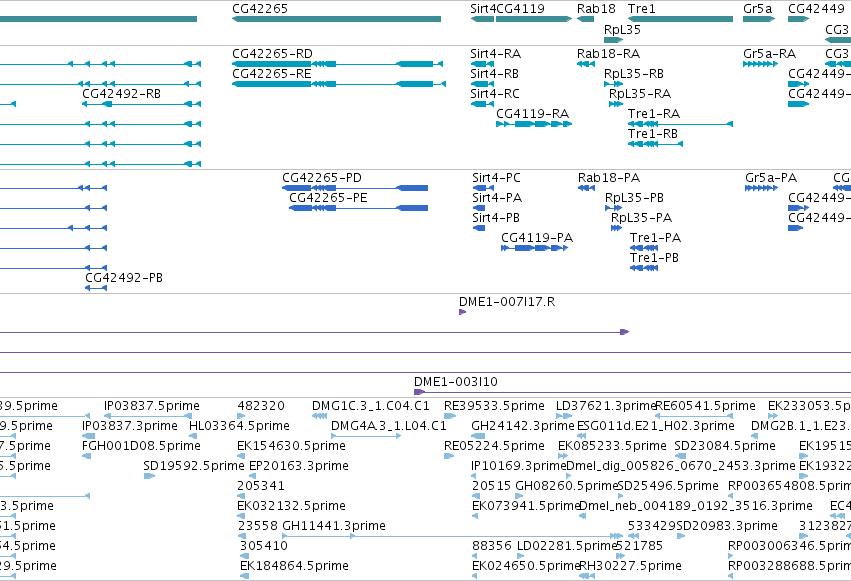Screen dimensions: 851x581
Task: Click the Rab18 gene label
Action: [596, 9]
